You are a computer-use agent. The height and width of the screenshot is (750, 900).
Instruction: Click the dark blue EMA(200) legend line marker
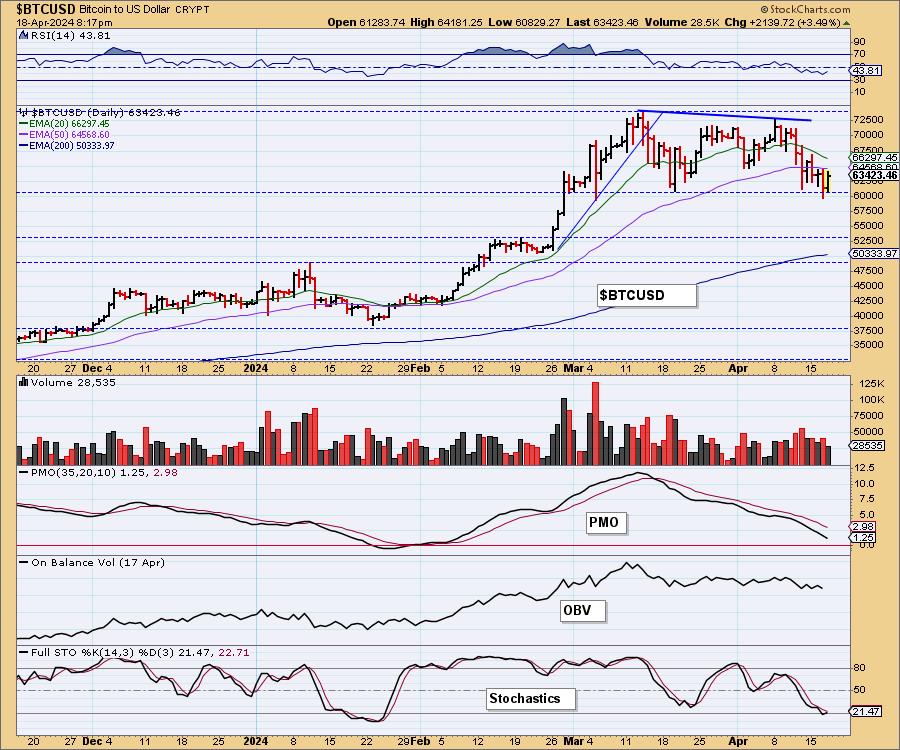[24, 145]
